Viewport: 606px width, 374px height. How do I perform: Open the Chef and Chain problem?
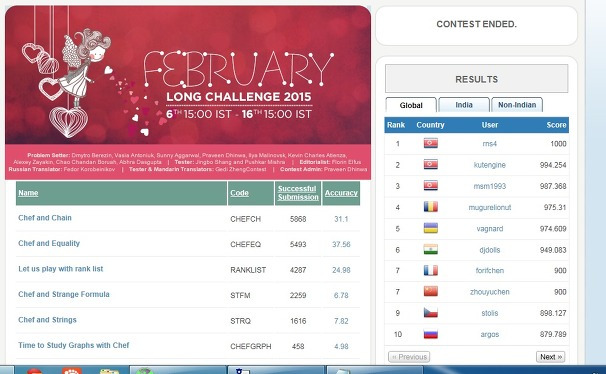(x=45, y=218)
